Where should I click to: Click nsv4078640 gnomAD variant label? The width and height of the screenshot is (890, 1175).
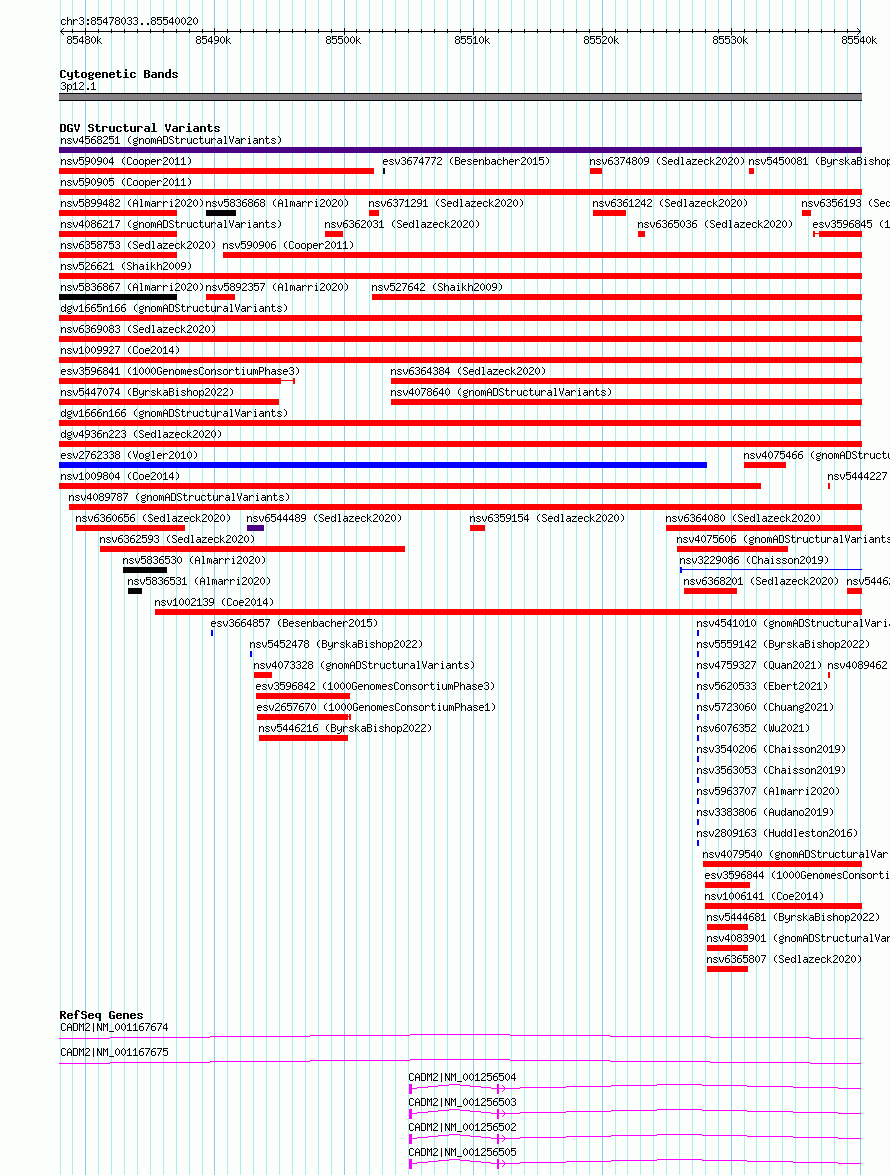tap(501, 392)
